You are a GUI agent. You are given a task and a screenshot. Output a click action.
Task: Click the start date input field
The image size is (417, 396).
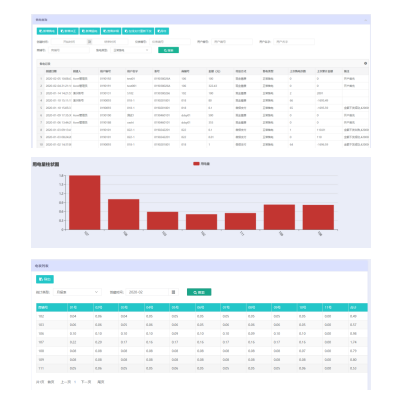click(69, 42)
